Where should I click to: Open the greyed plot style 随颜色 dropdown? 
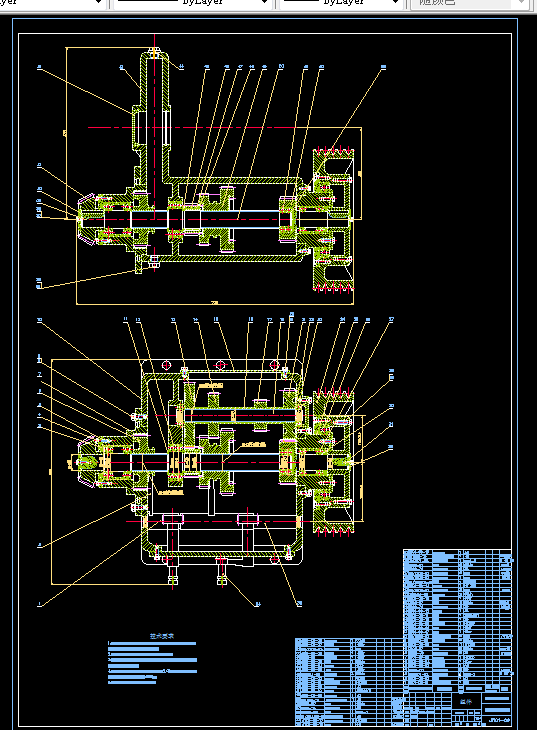[469, 4]
